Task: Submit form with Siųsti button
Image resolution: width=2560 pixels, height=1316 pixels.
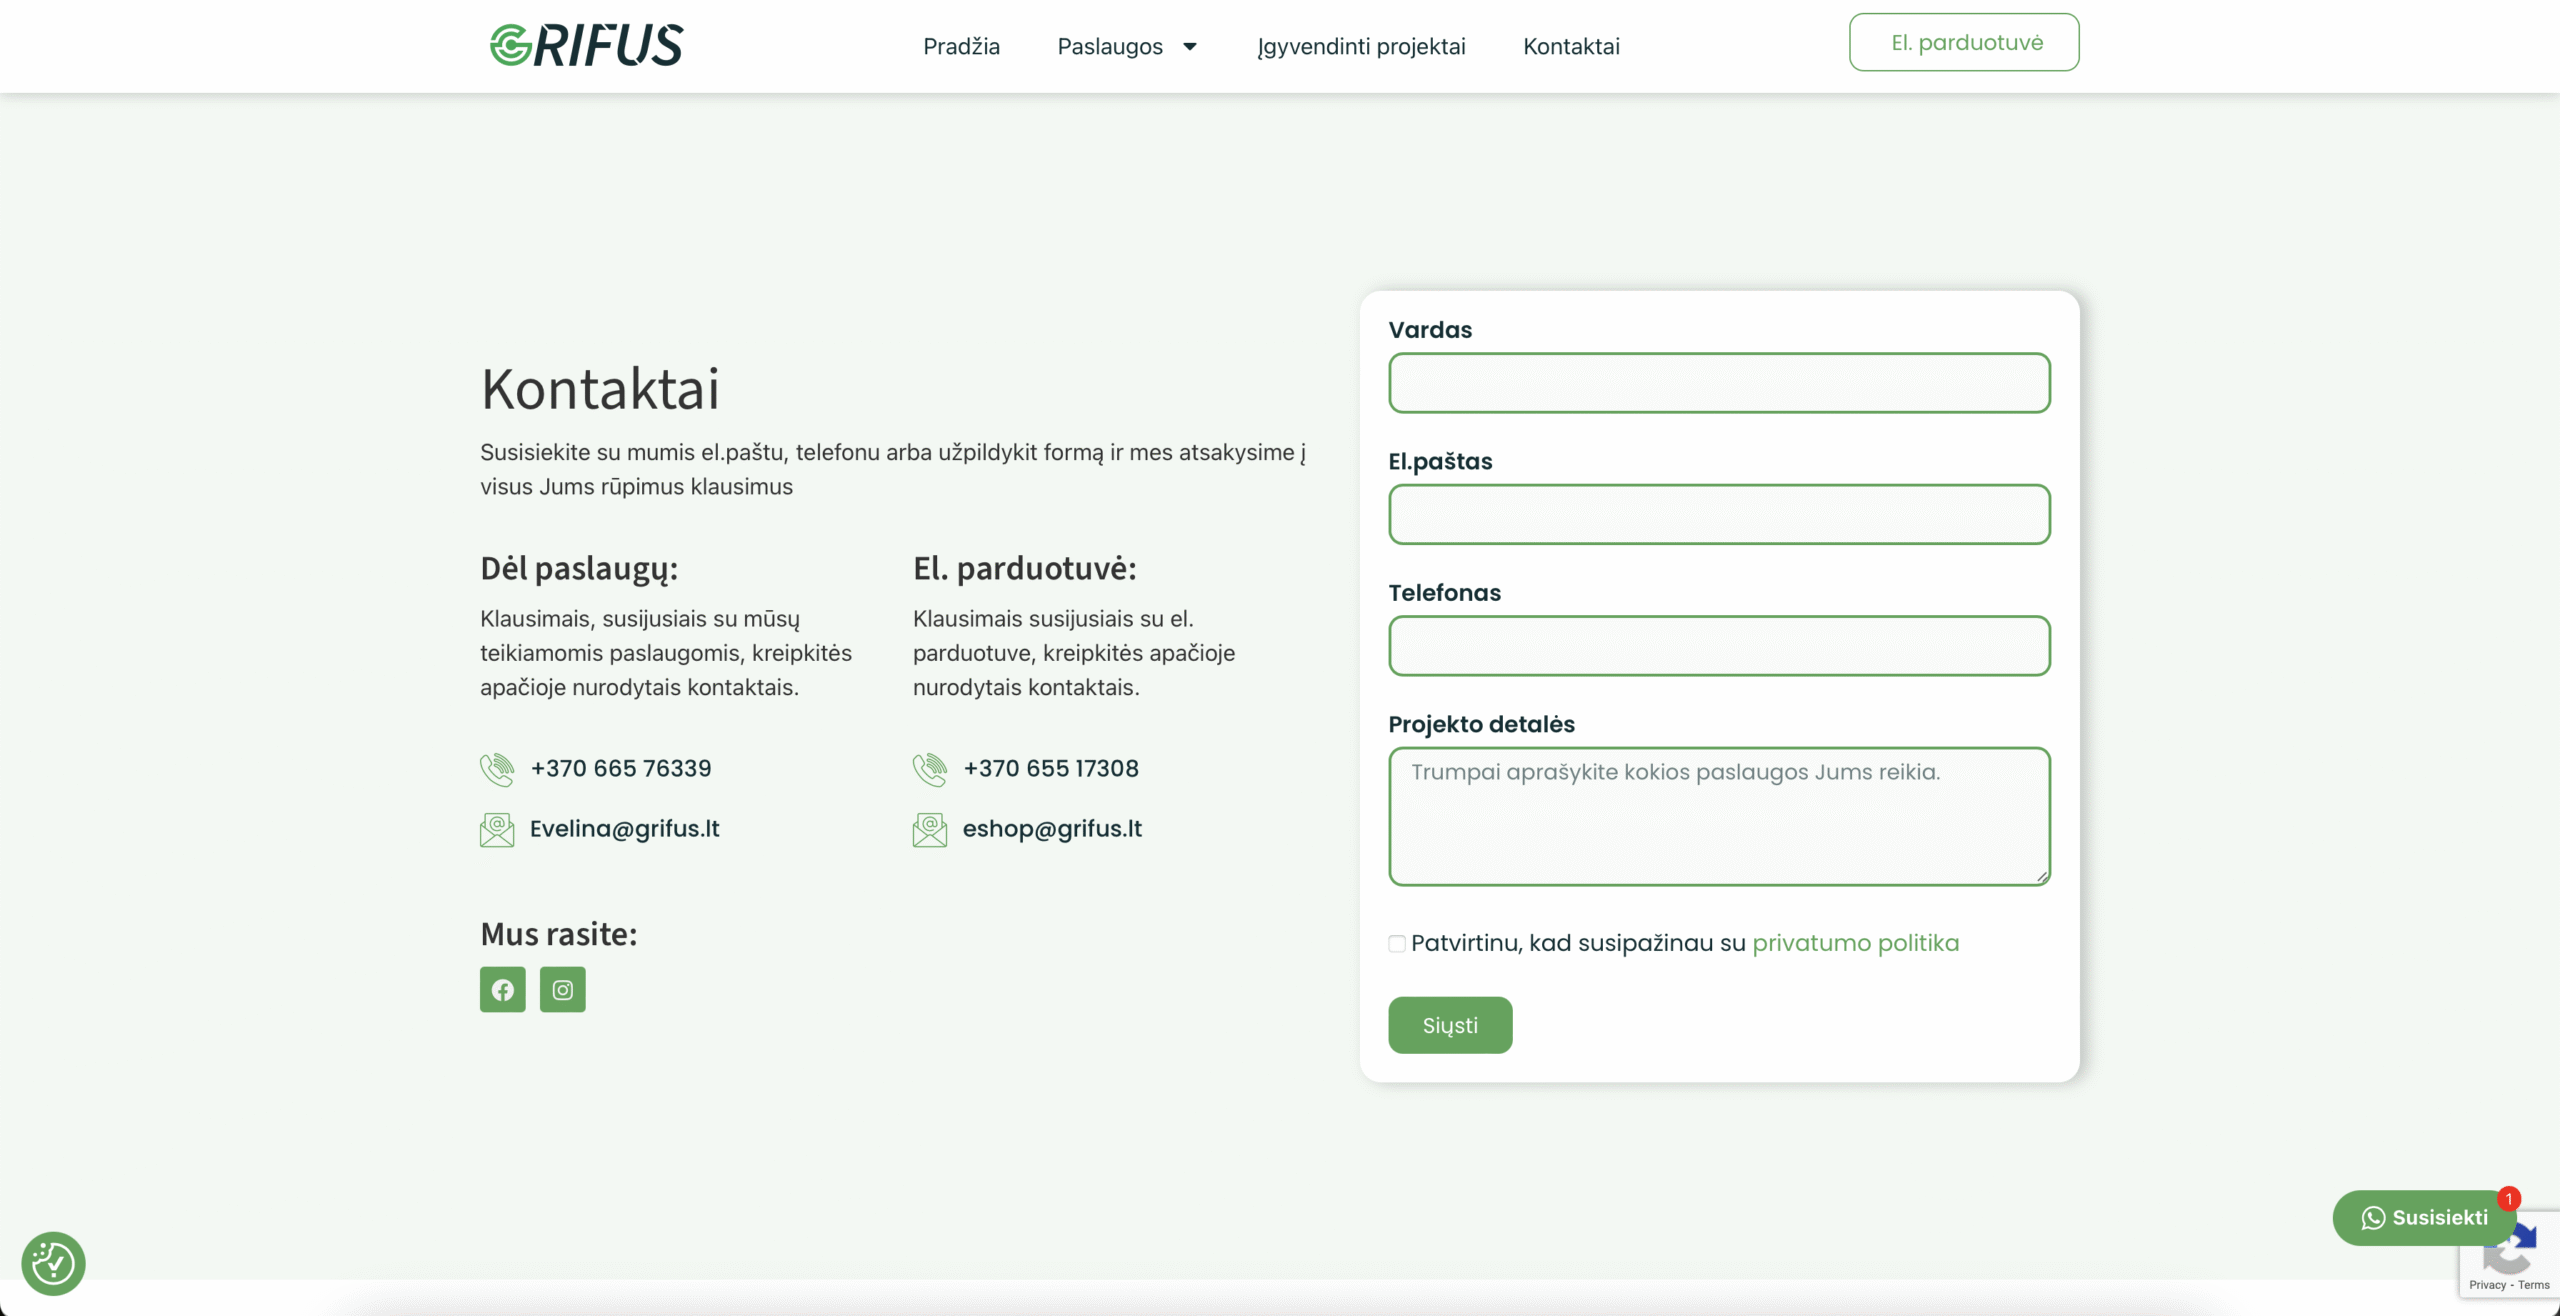Action: tap(1450, 1025)
